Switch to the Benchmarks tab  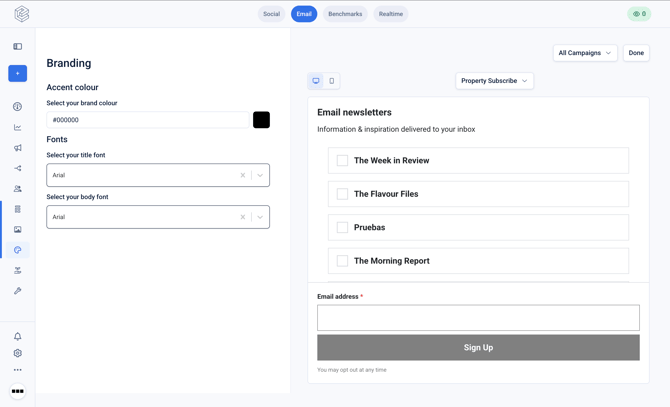click(x=345, y=14)
